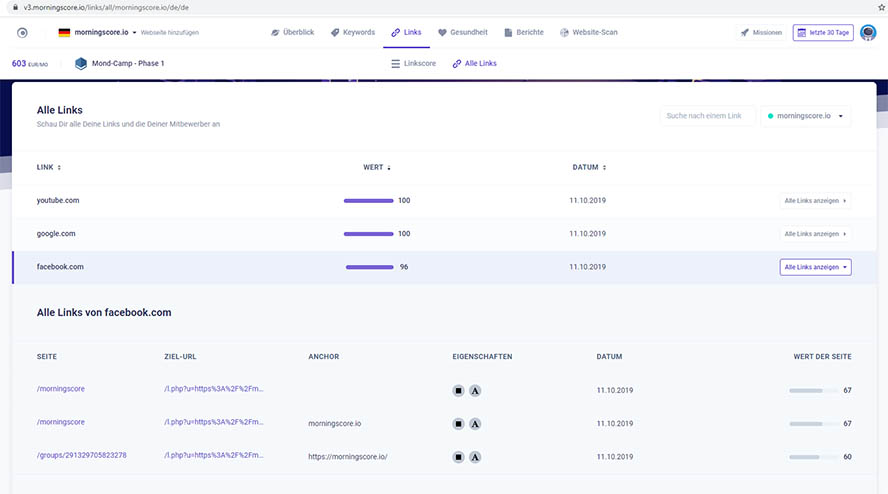
Task: Click calendar icon in letzte 30 Tage button
Action: 801,33
